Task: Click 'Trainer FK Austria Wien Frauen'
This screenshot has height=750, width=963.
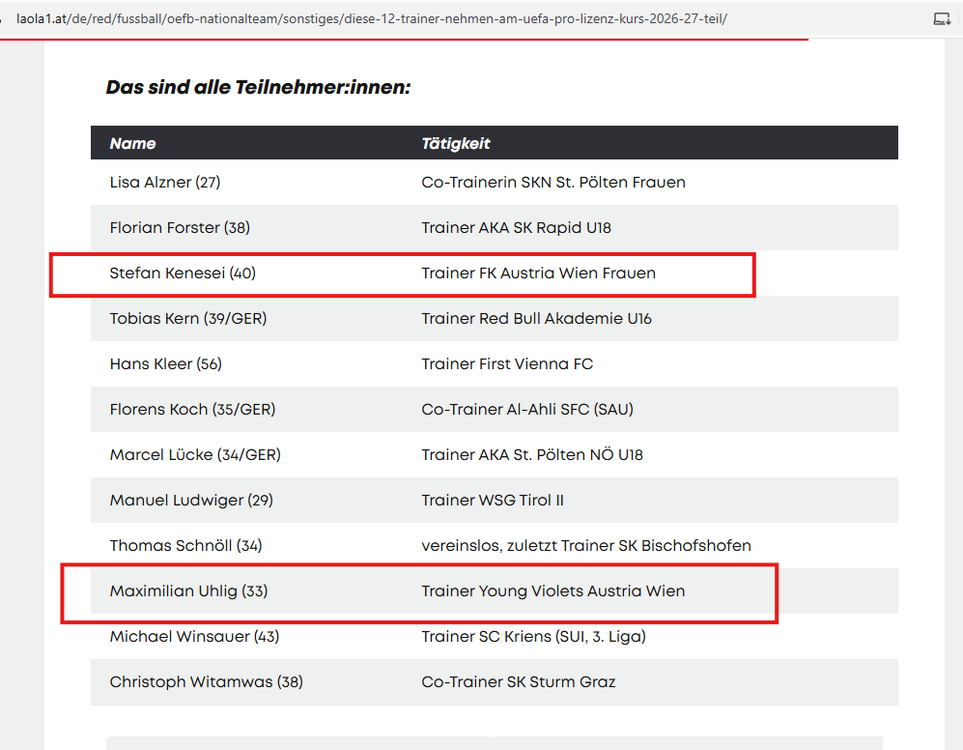Action: (539, 273)
